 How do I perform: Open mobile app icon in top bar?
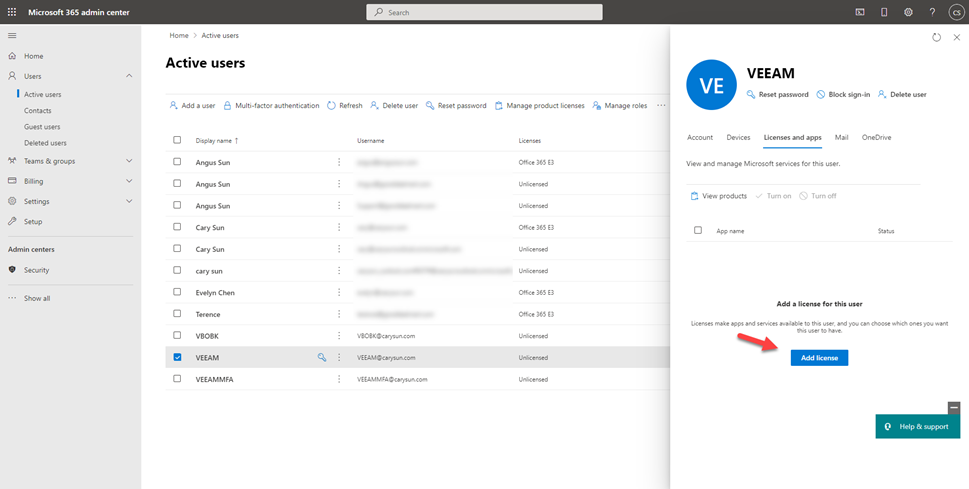884,12
